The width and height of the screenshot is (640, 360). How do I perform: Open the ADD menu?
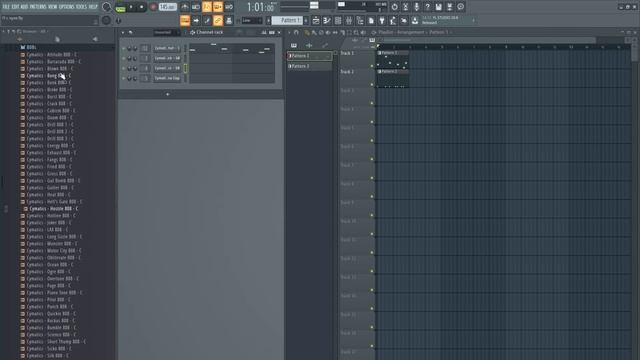24,7
